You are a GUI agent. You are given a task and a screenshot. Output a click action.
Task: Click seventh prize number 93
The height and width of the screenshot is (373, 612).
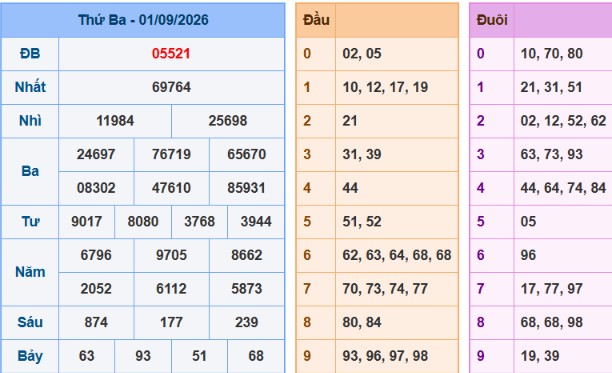(x=143, y=356)
